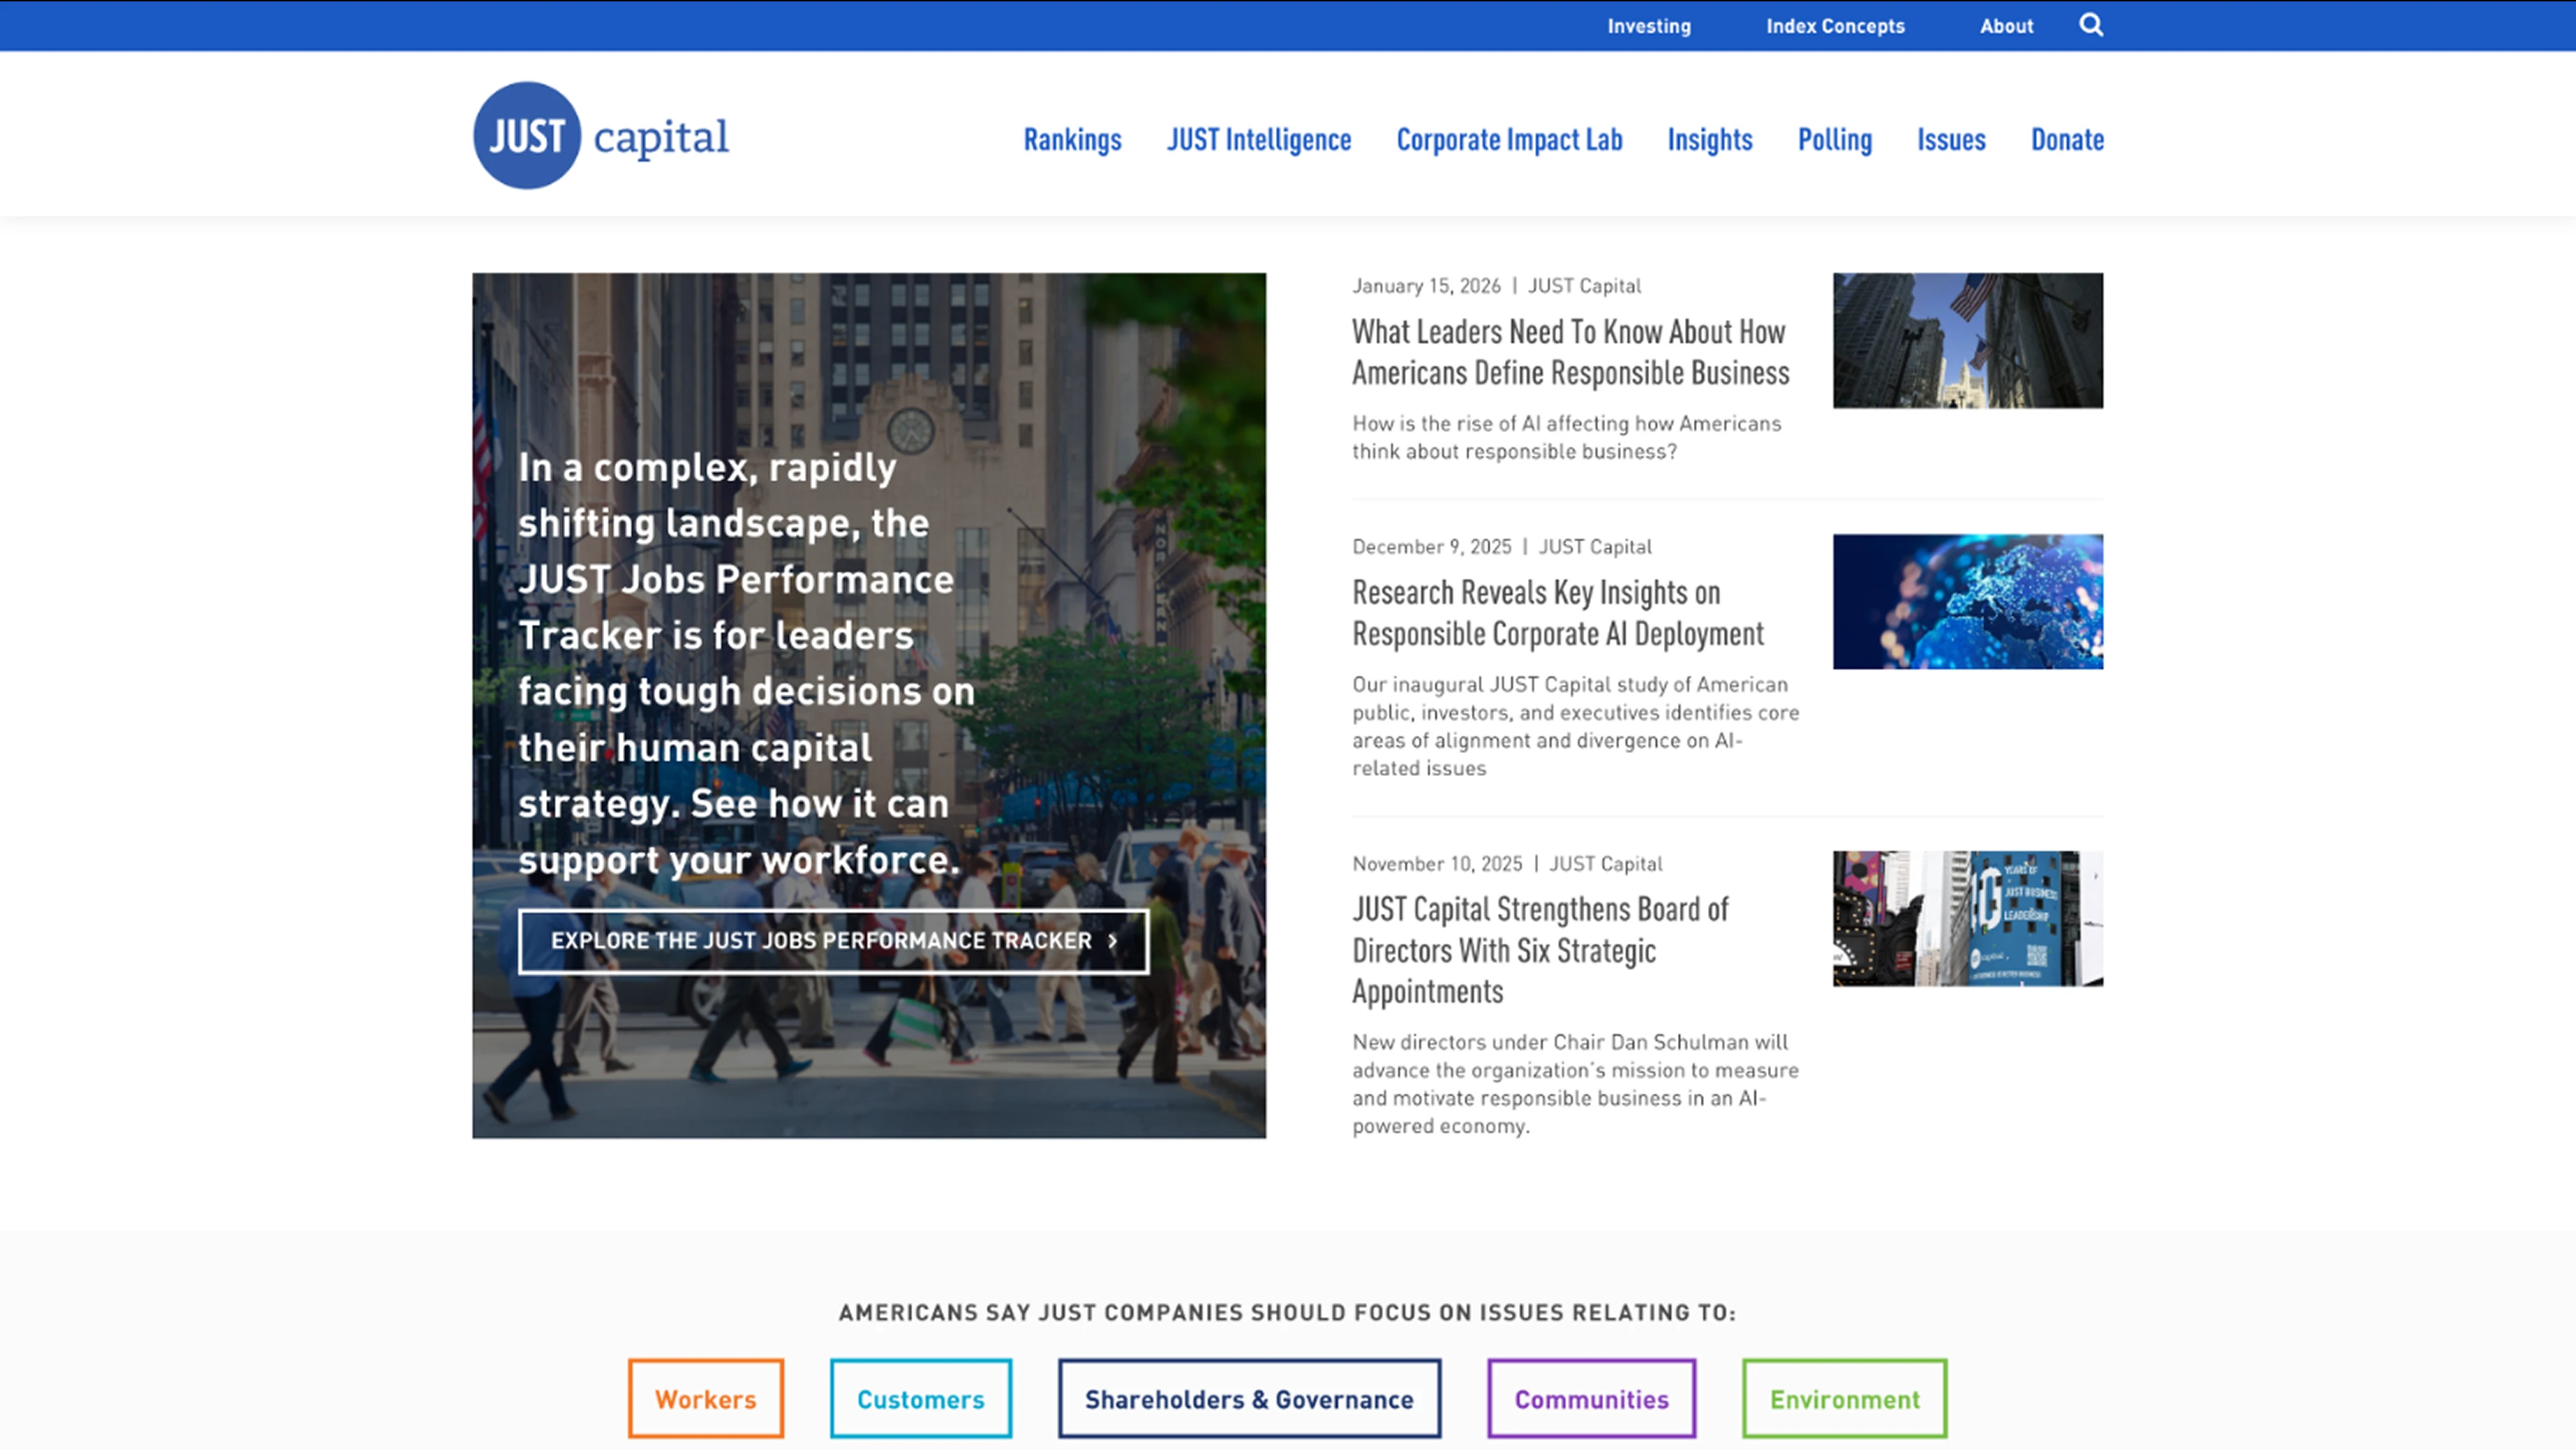Click the 'Our inaugural JUST Capital study' summary
Viewport: 2576px width, 1450px height.
(x=1576, y=726)
